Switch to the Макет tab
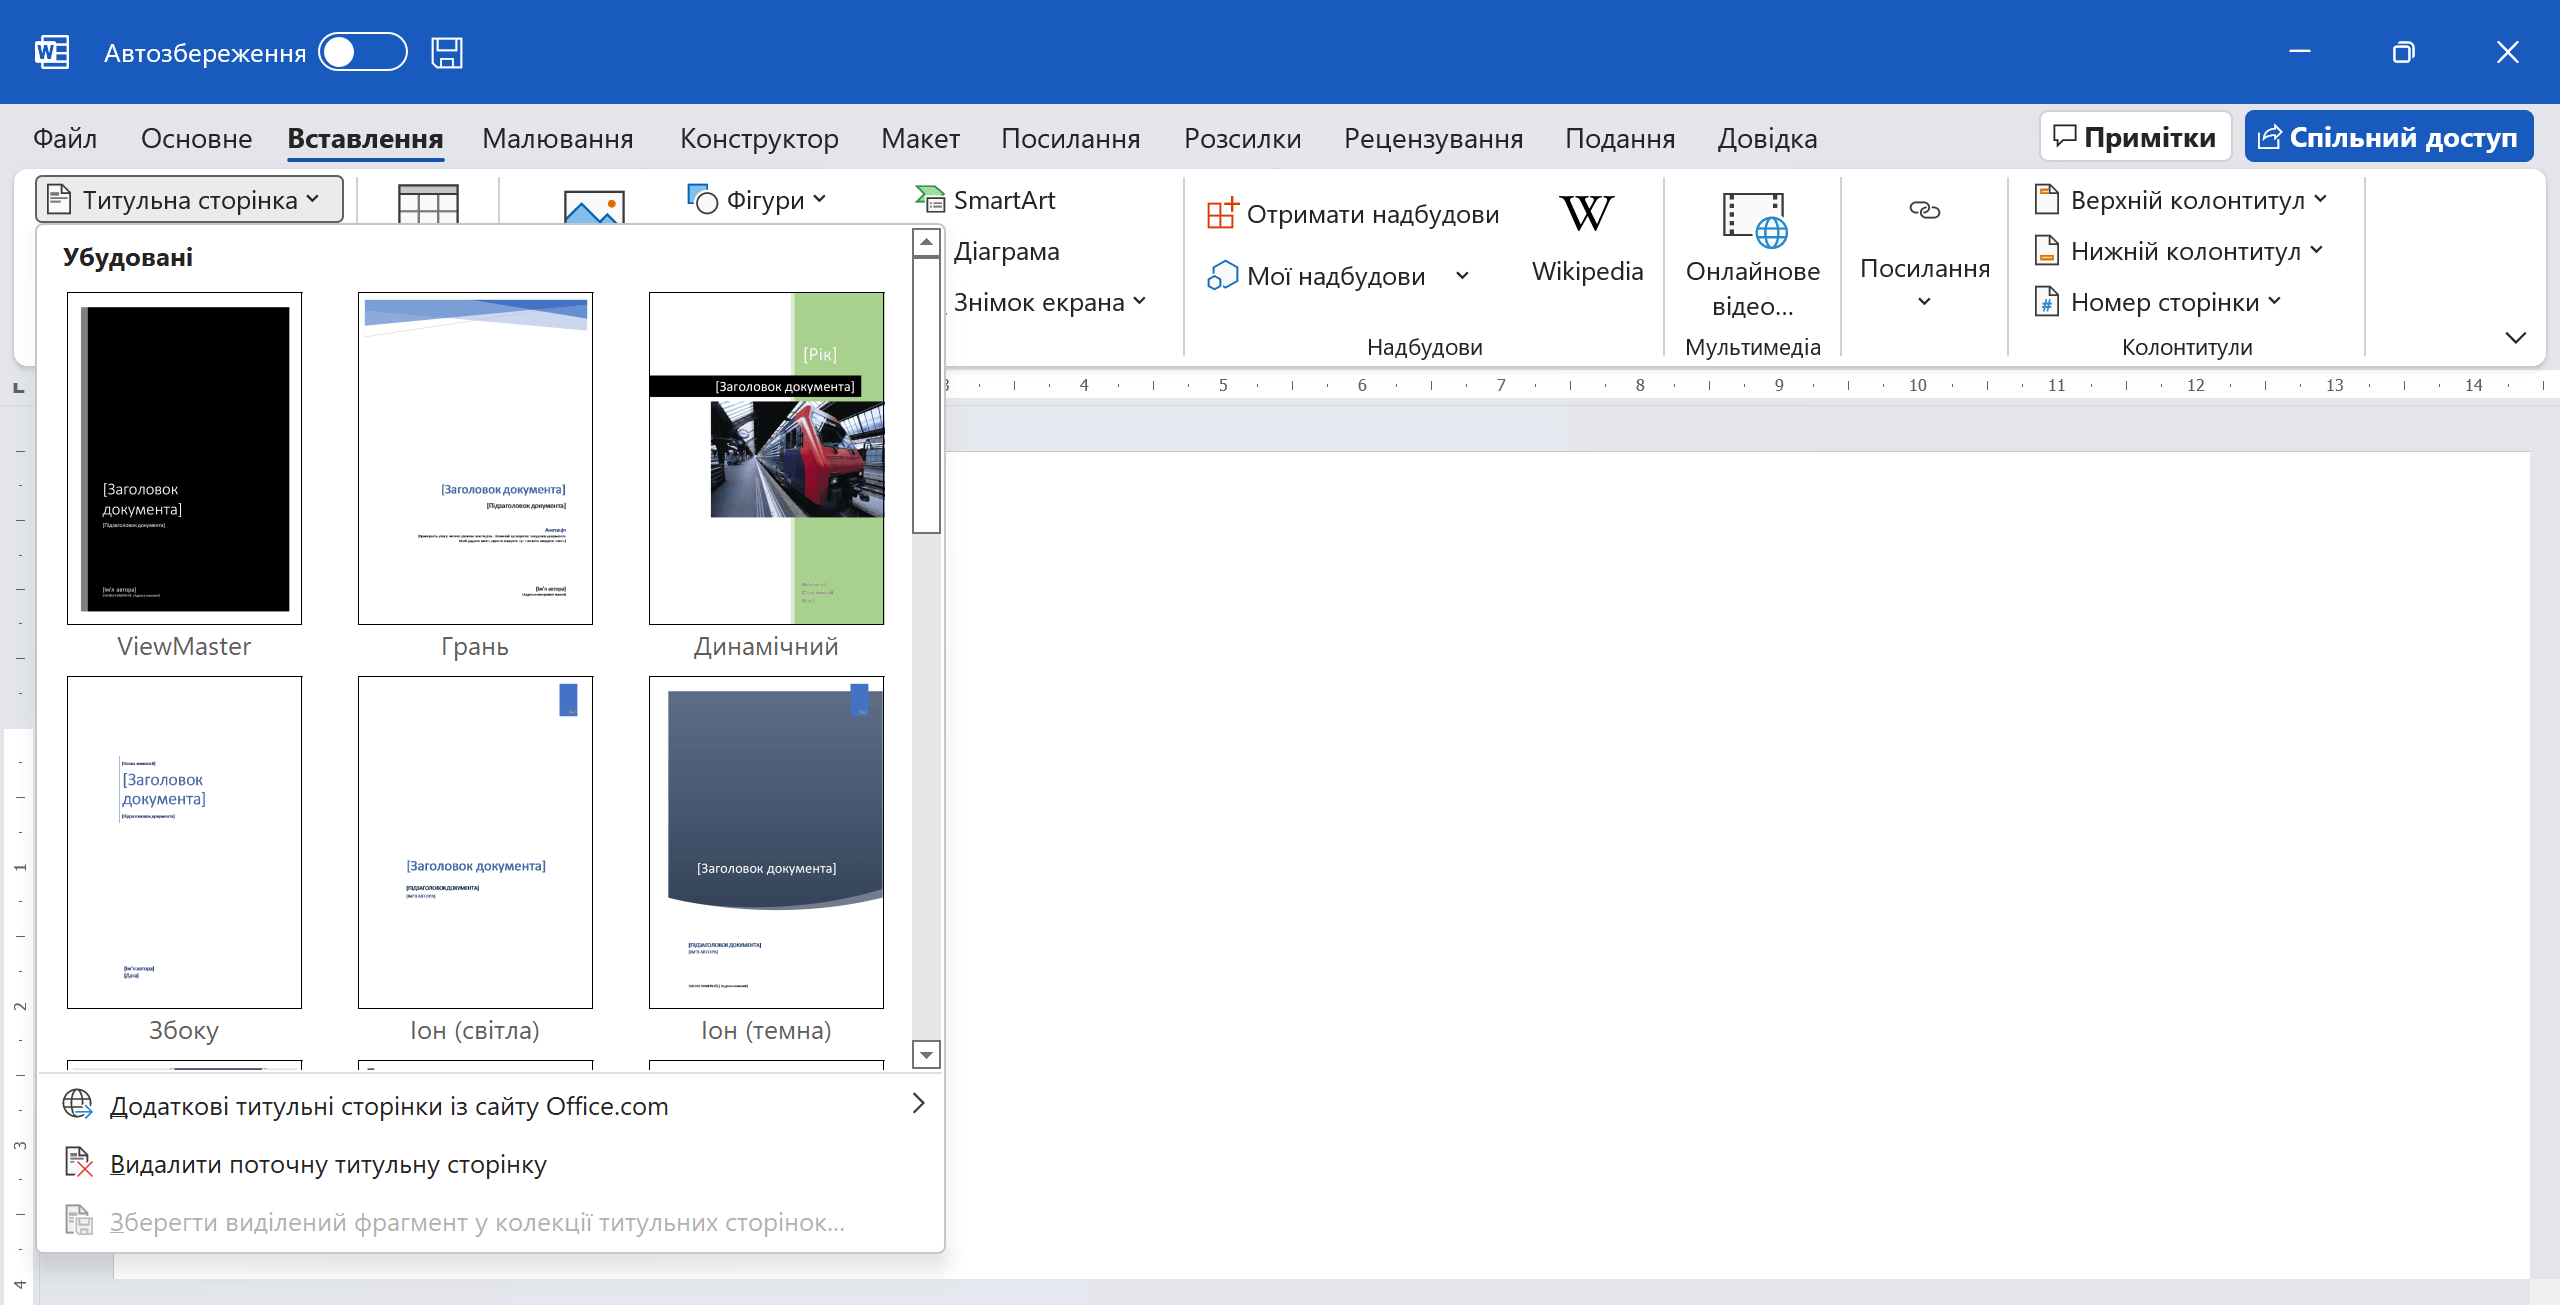 coord(920,138)
